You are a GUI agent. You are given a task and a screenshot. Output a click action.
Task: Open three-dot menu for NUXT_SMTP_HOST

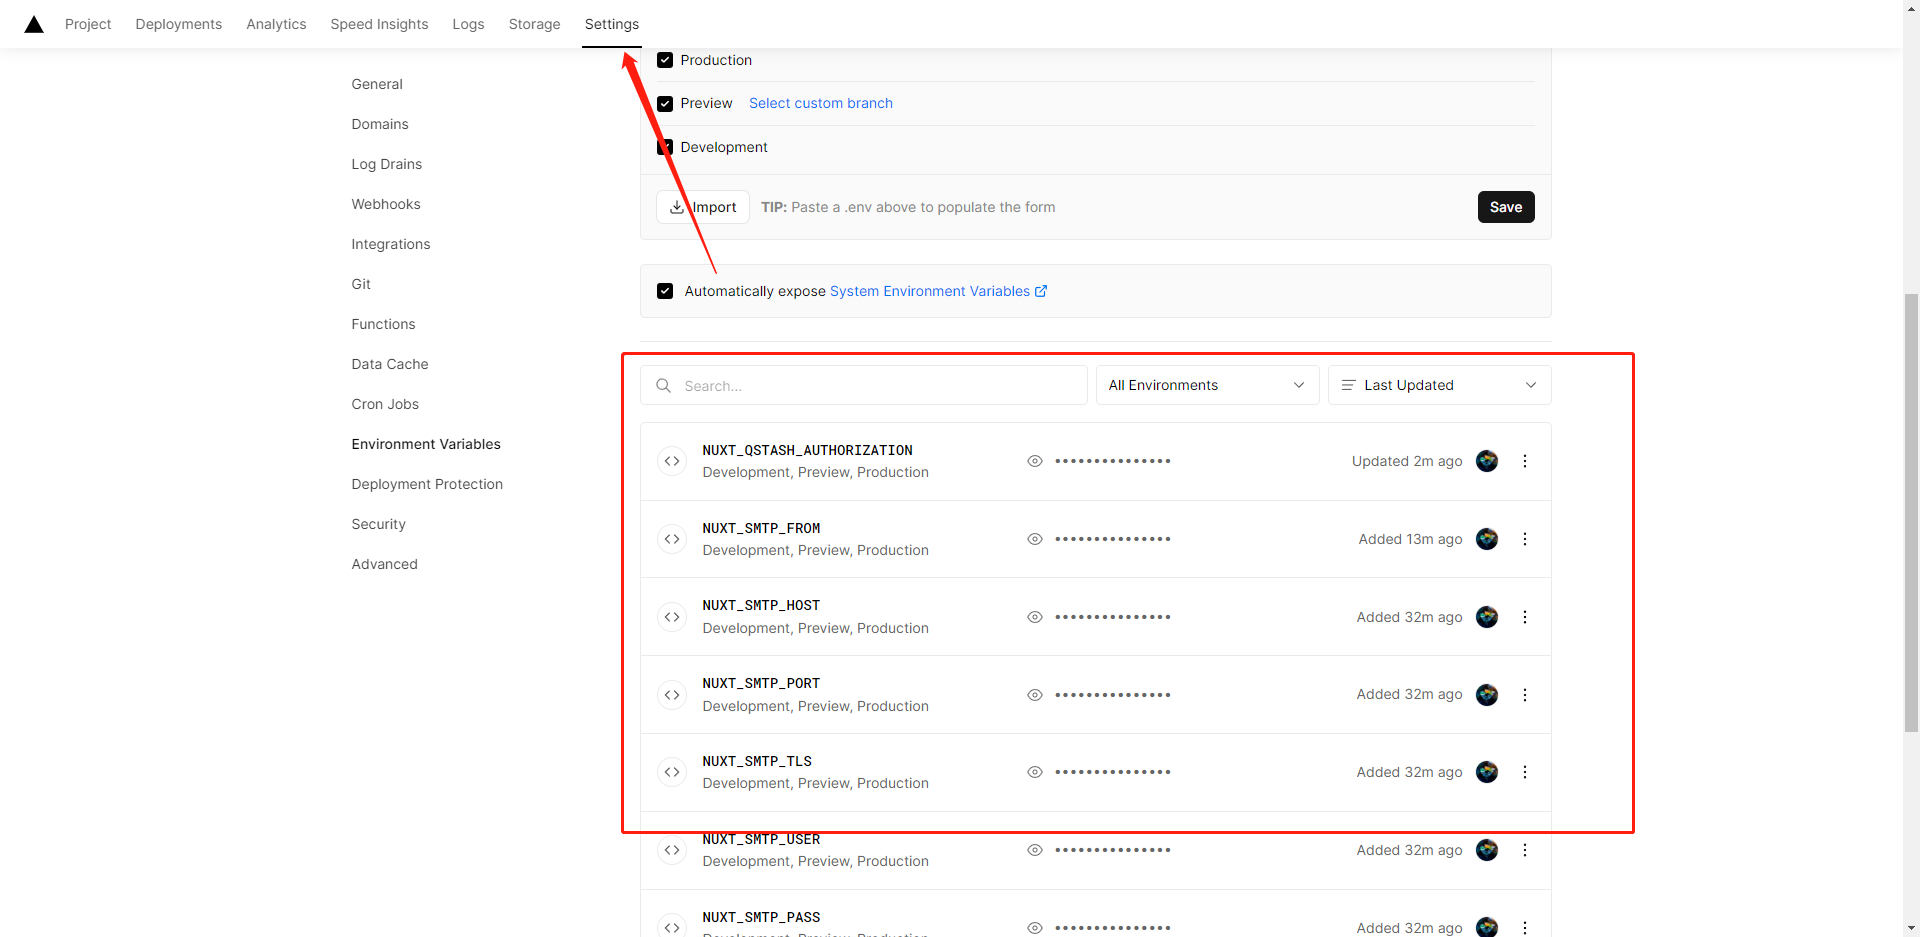1524,617
